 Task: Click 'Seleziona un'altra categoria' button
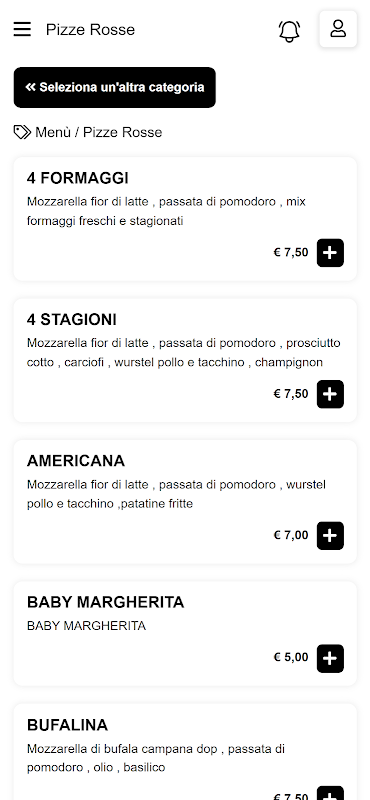coord(115,87)
